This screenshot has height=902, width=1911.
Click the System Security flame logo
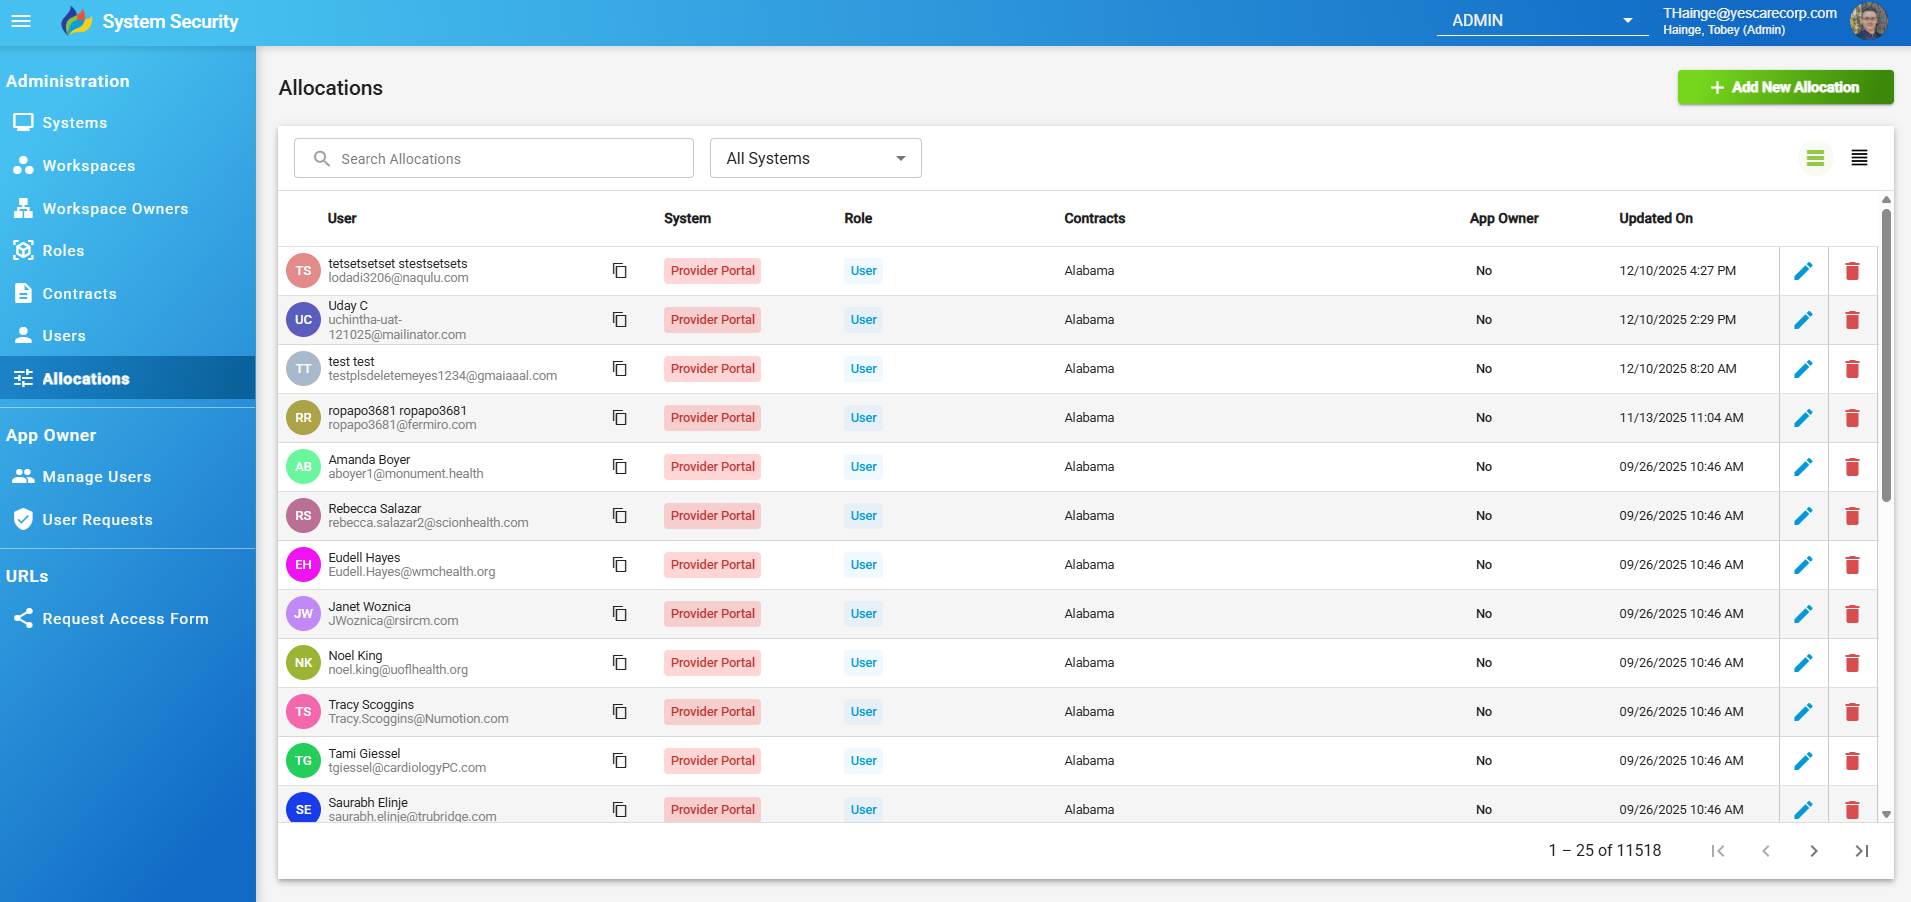point(77,21)
